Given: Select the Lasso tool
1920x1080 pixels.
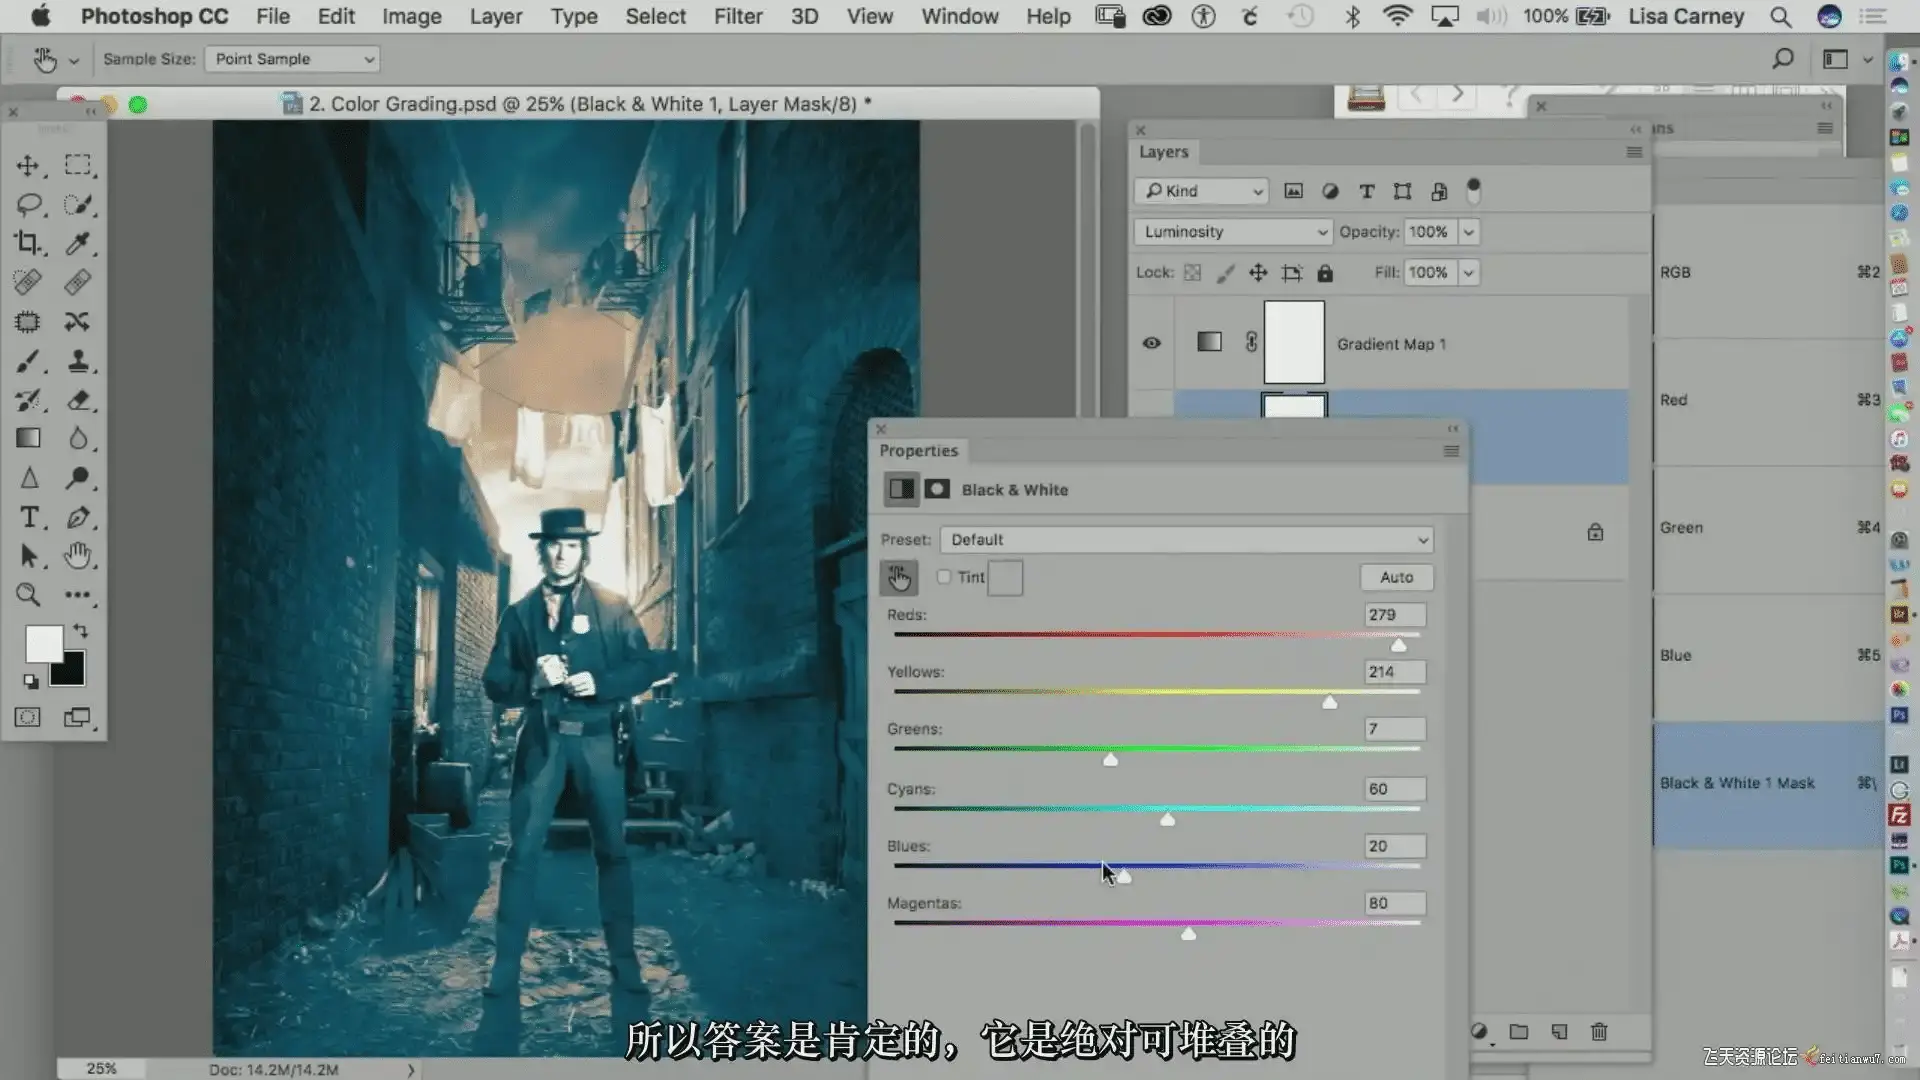Looking at the screenshot, I should tap(28, 205).
